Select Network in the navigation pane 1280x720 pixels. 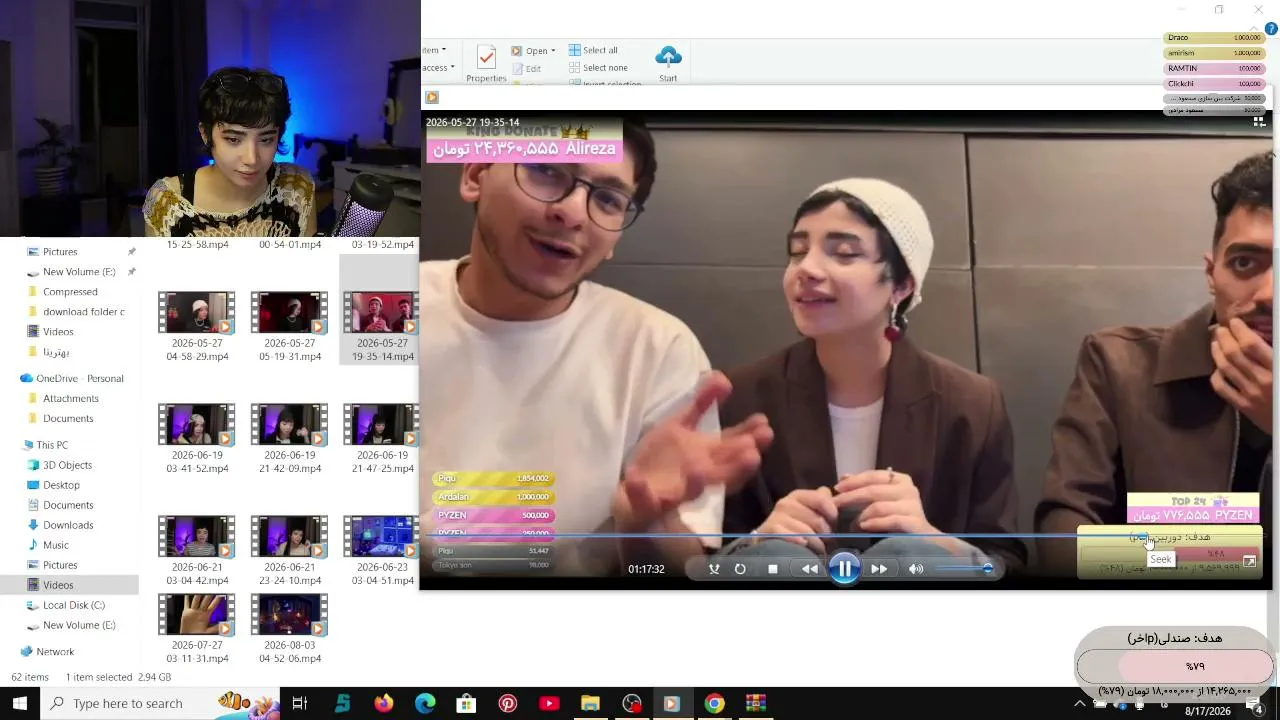point(55,652)
